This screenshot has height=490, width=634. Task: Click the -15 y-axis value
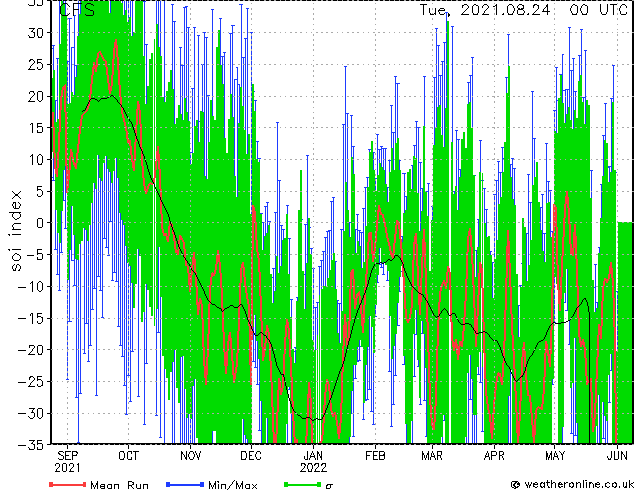[x=31, y=318]
